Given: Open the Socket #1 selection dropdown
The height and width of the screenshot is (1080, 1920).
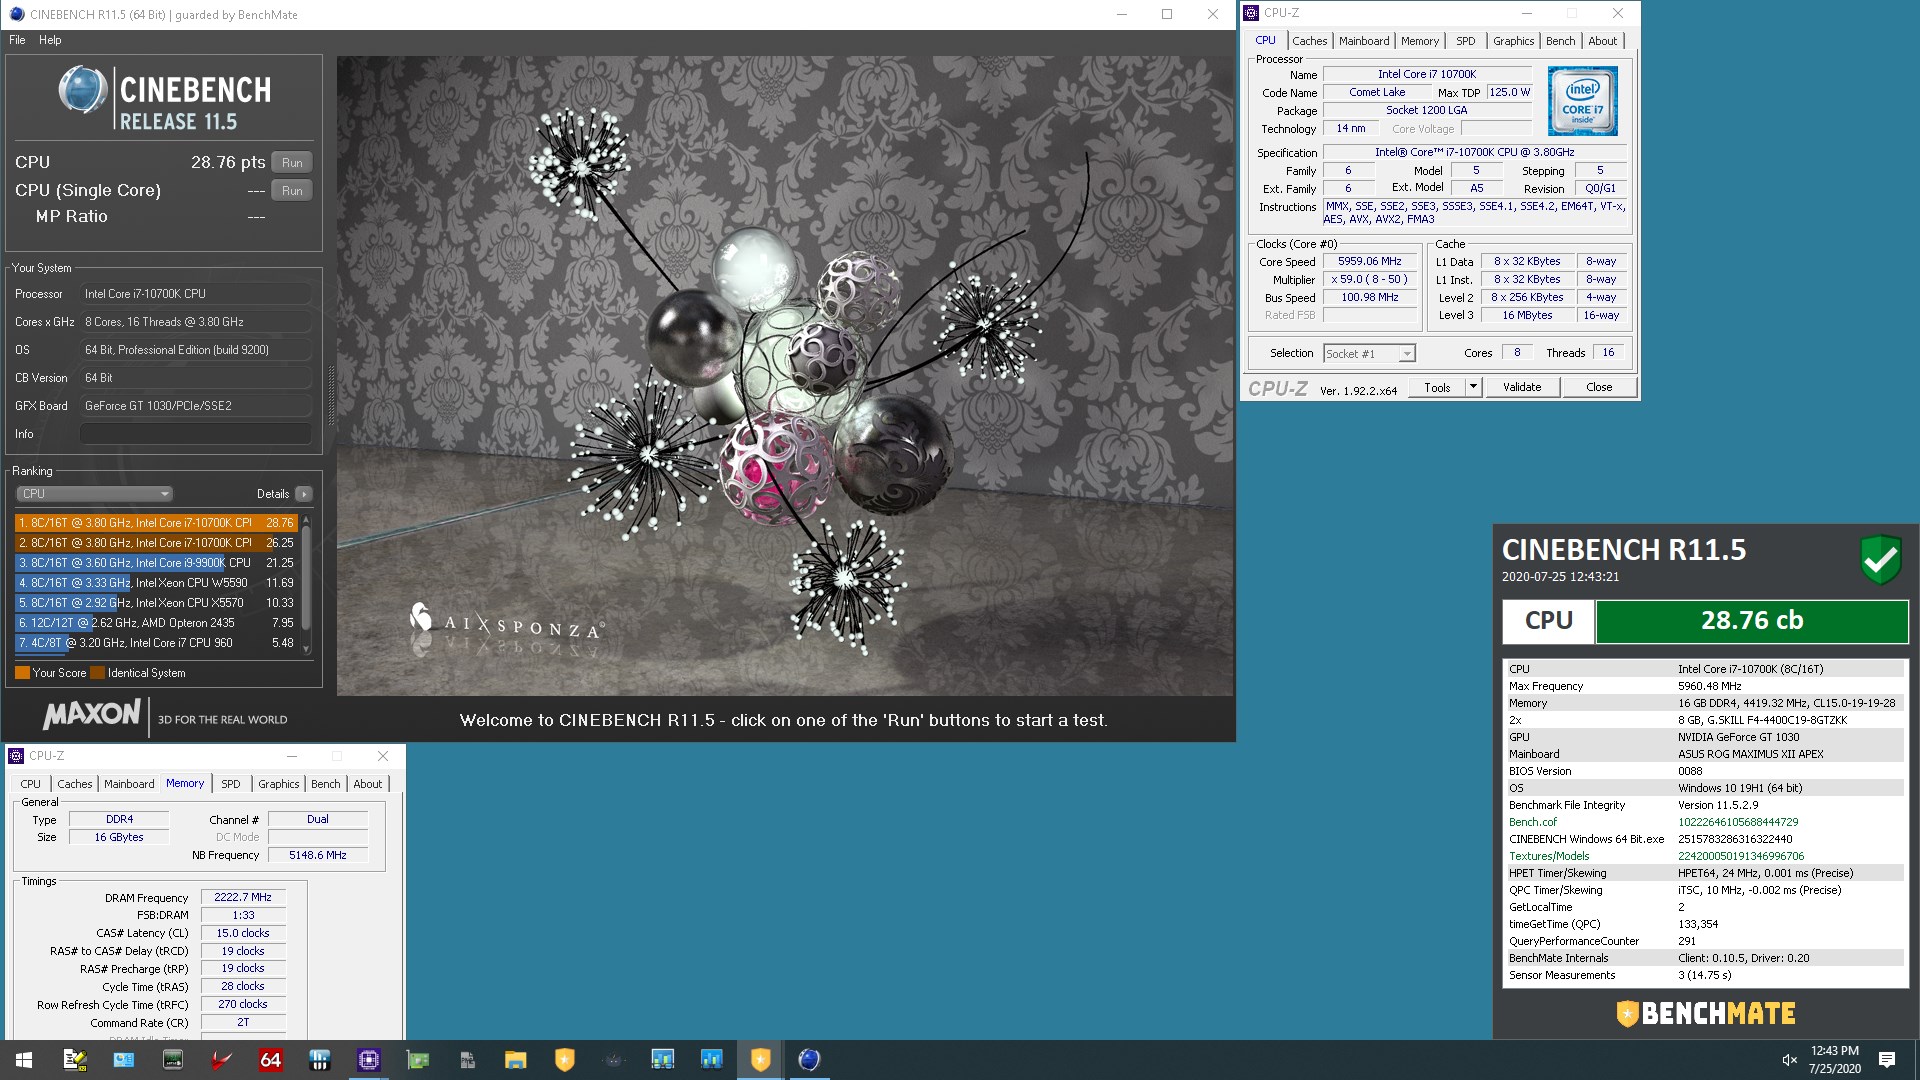Looking at the screenshot, I should 1369,353.
